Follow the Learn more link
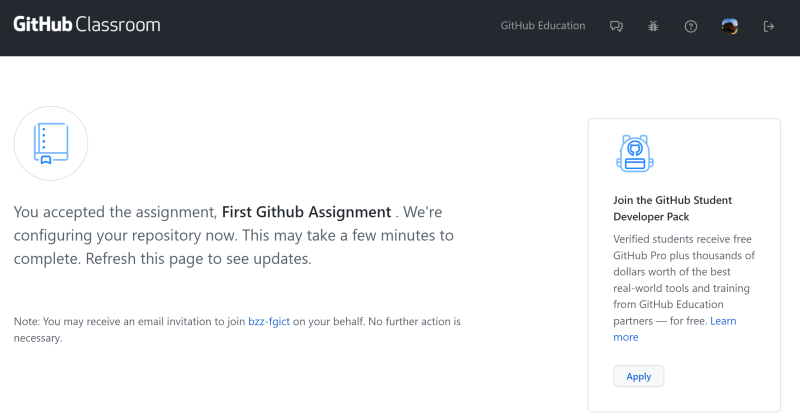Viewport: 800px width, 420px height. tap(674, 329)
